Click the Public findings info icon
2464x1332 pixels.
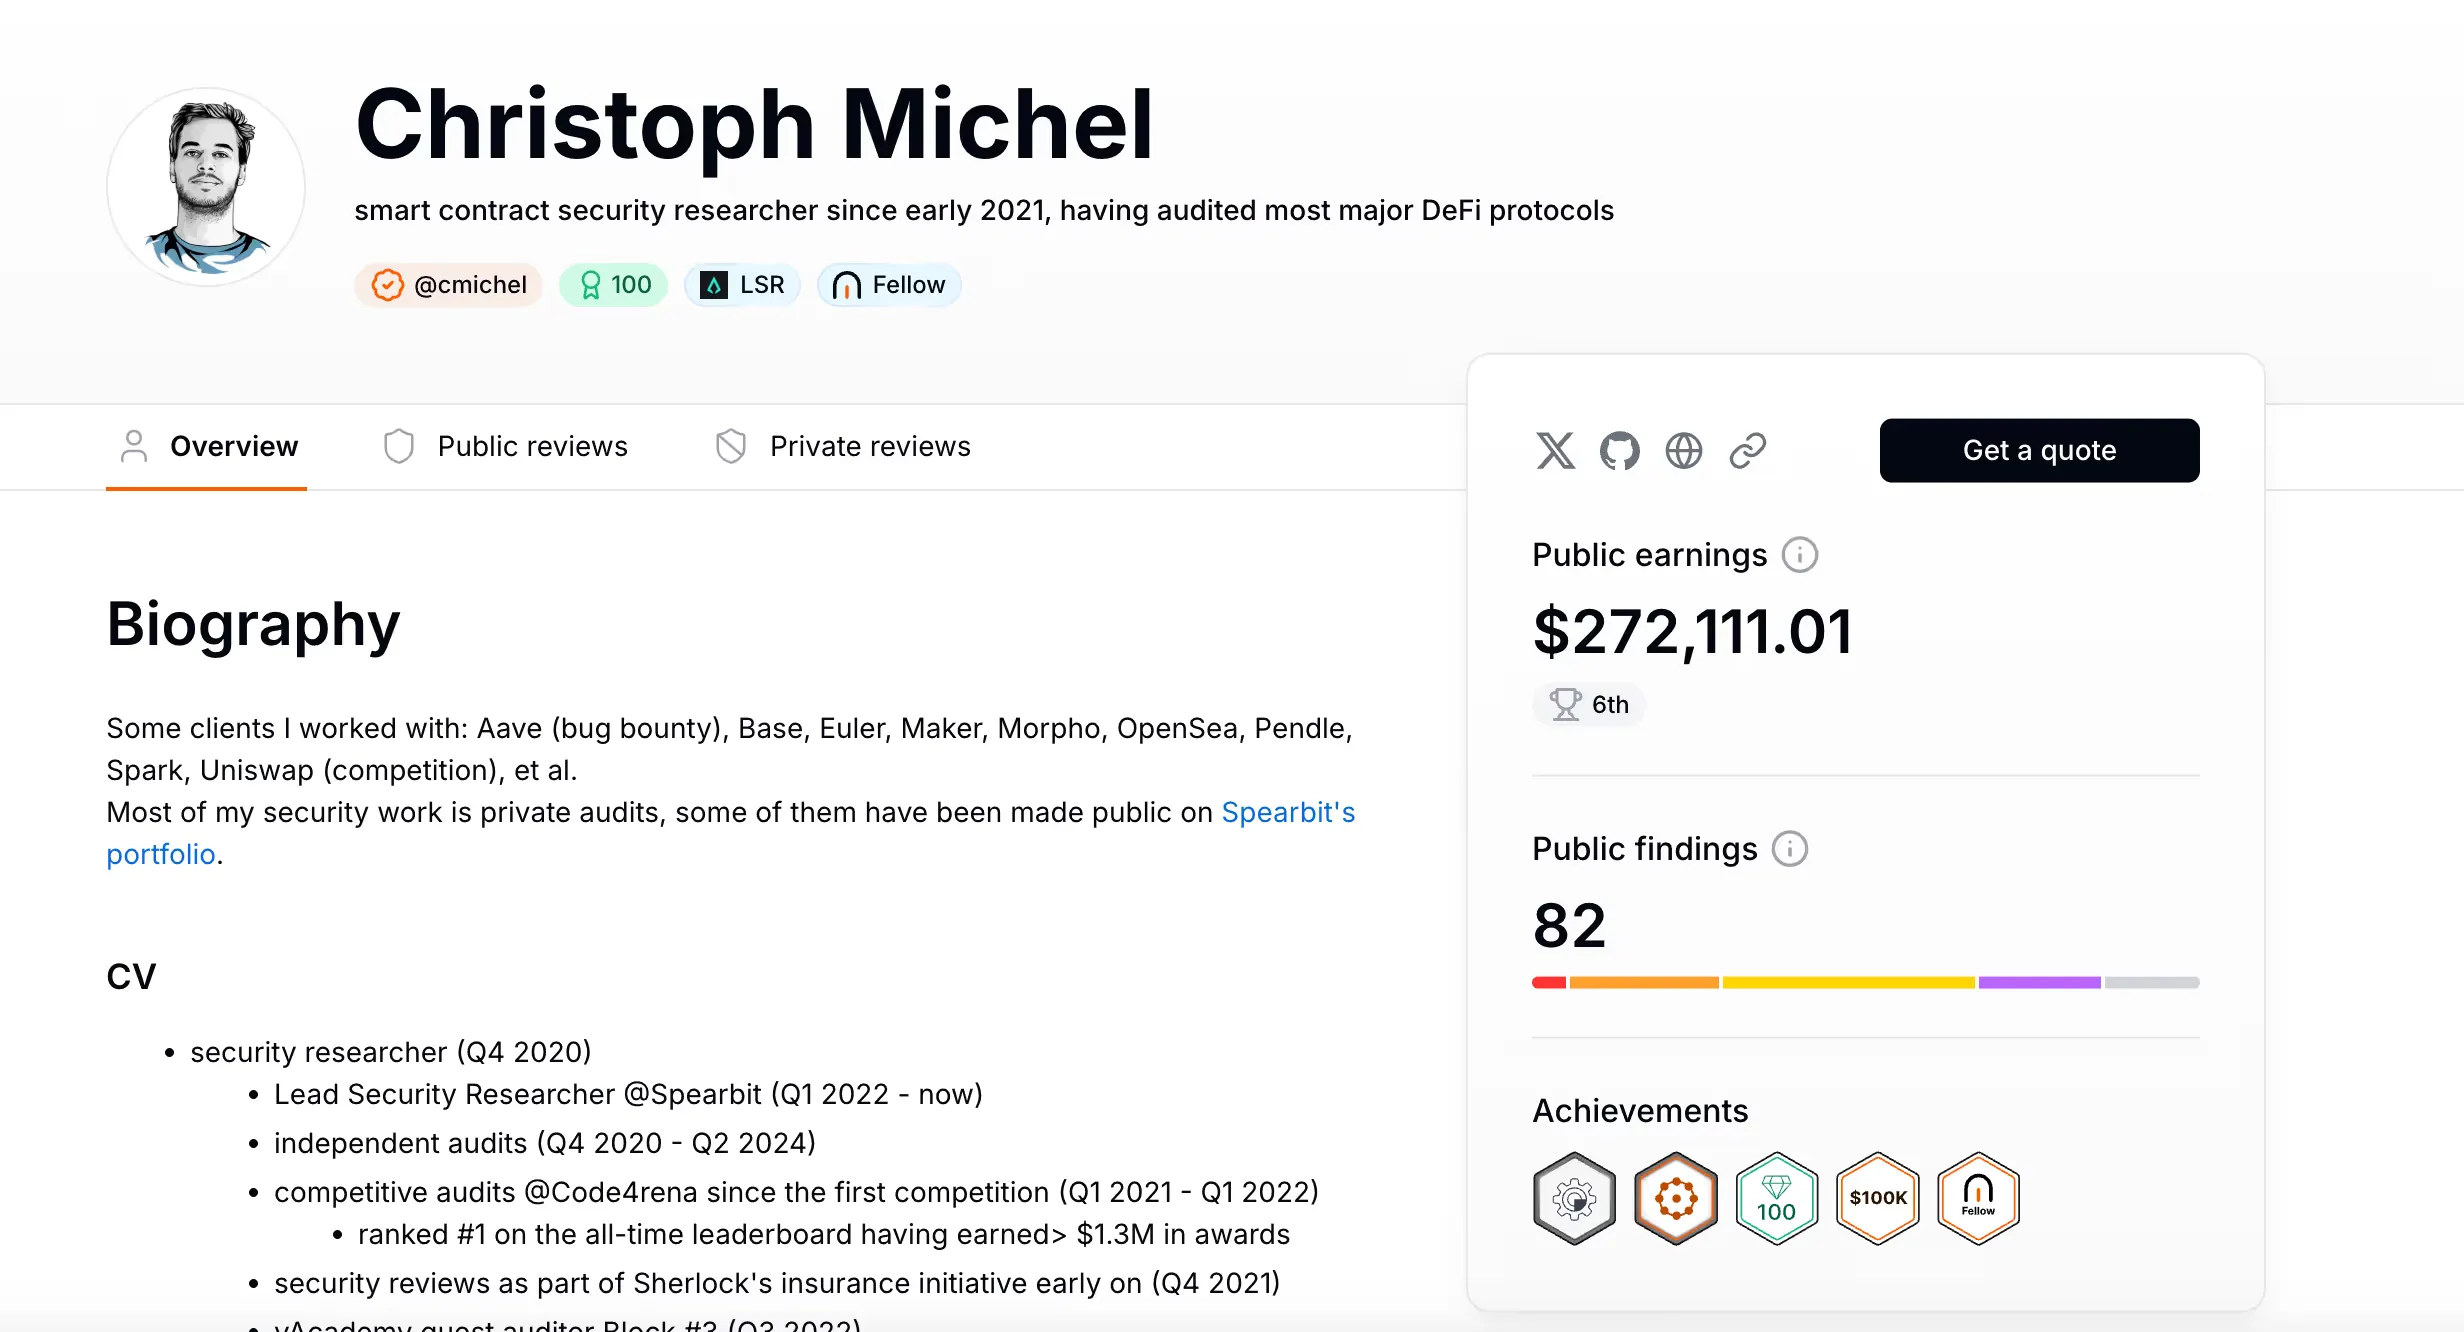[x=1790, y=849]
